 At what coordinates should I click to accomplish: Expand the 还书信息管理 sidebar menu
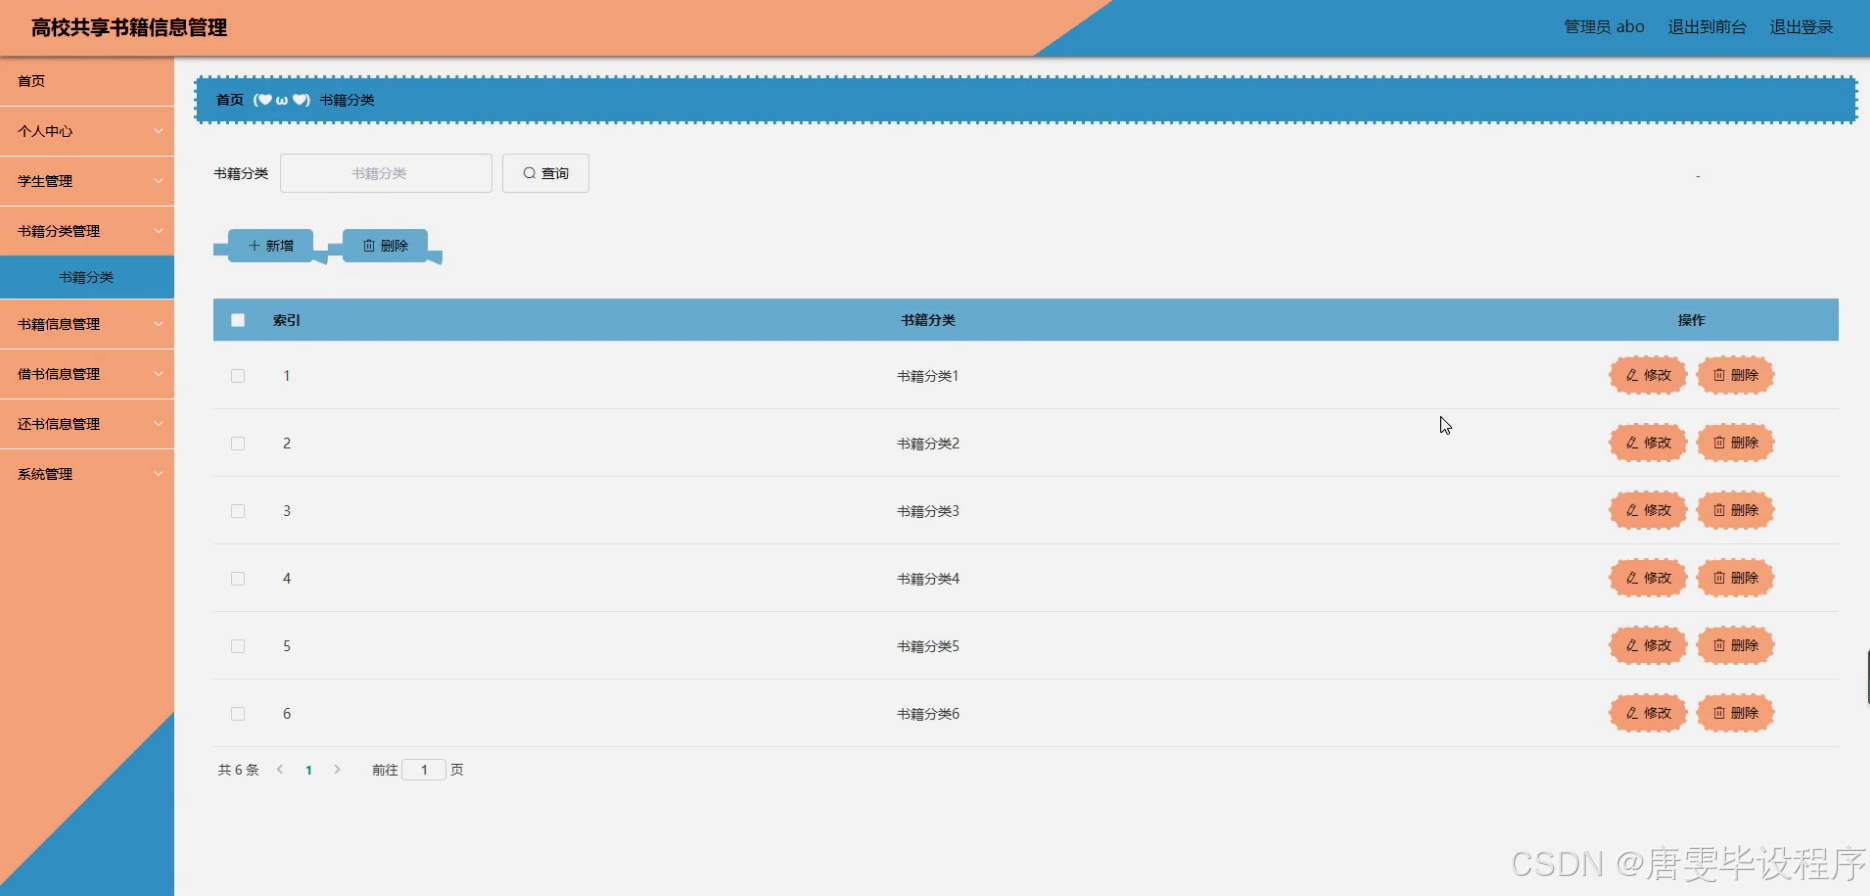[x=87, y=424]
